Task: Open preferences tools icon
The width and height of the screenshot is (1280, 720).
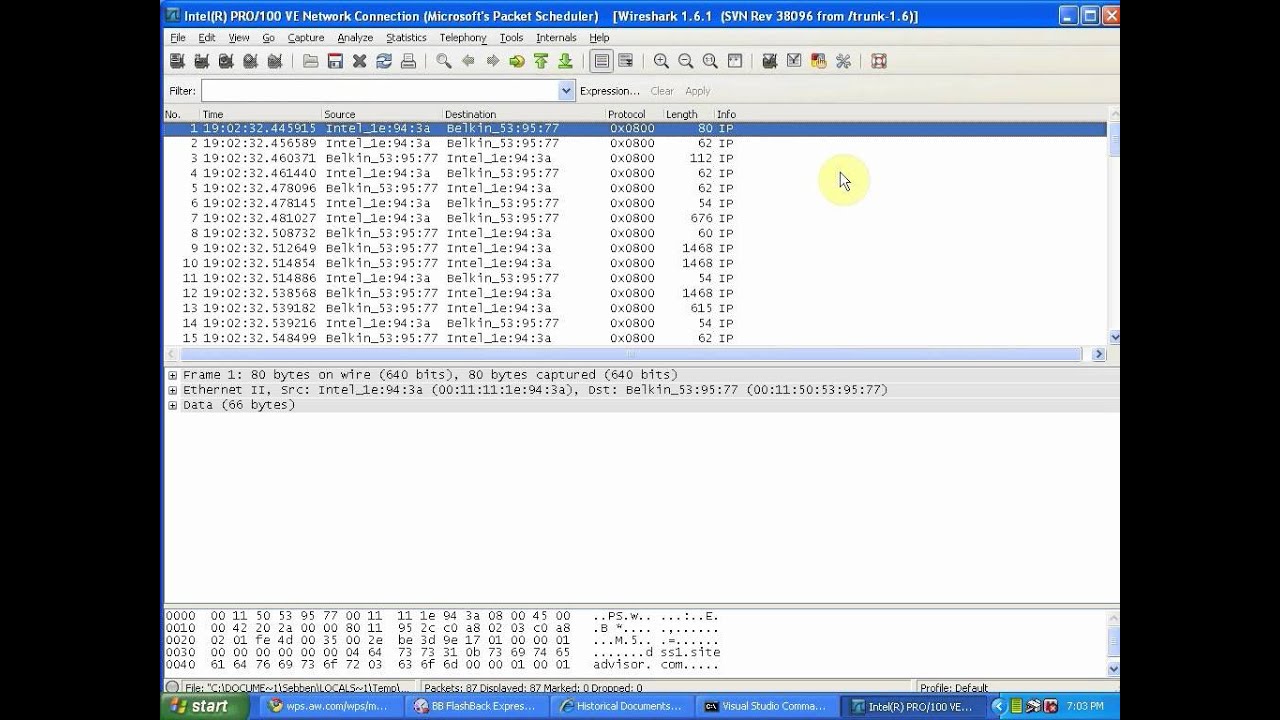Action: 843,61
